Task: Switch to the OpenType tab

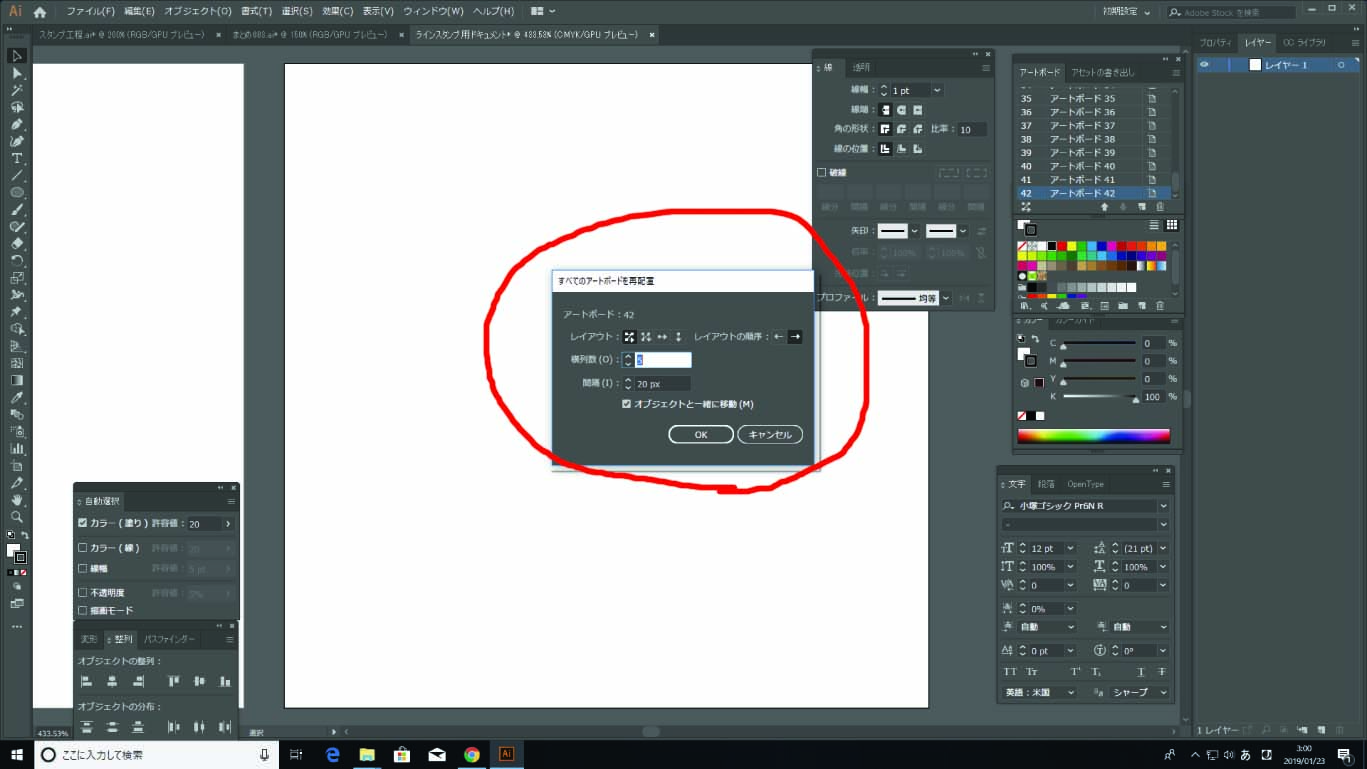Action: 1085,484
